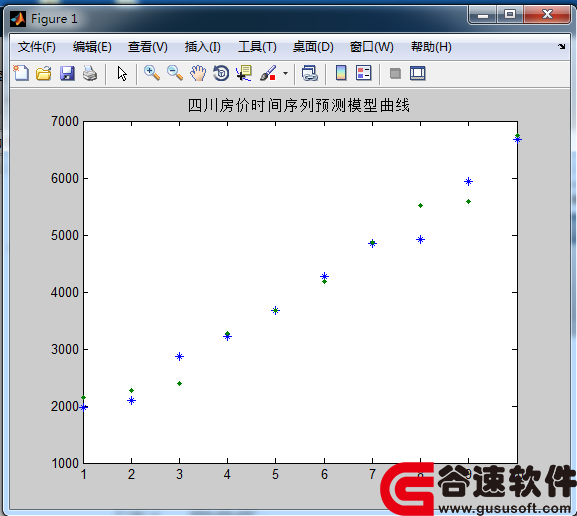Click the Link Plot toolbar icon

coord(309,73)
